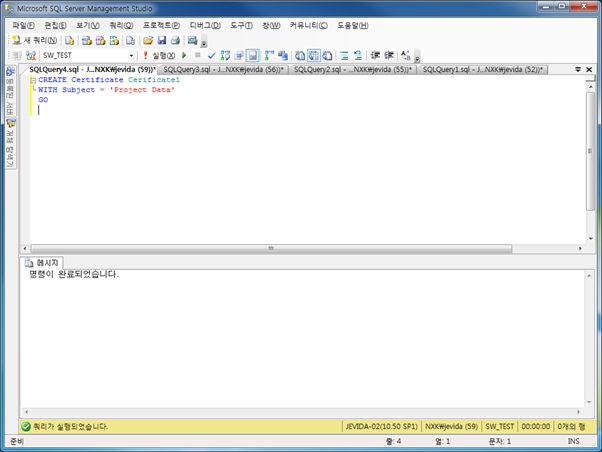Select the SQLQuery4.sql tab
Viewport: 602px width, 452px height.
[x=92, y=70]
